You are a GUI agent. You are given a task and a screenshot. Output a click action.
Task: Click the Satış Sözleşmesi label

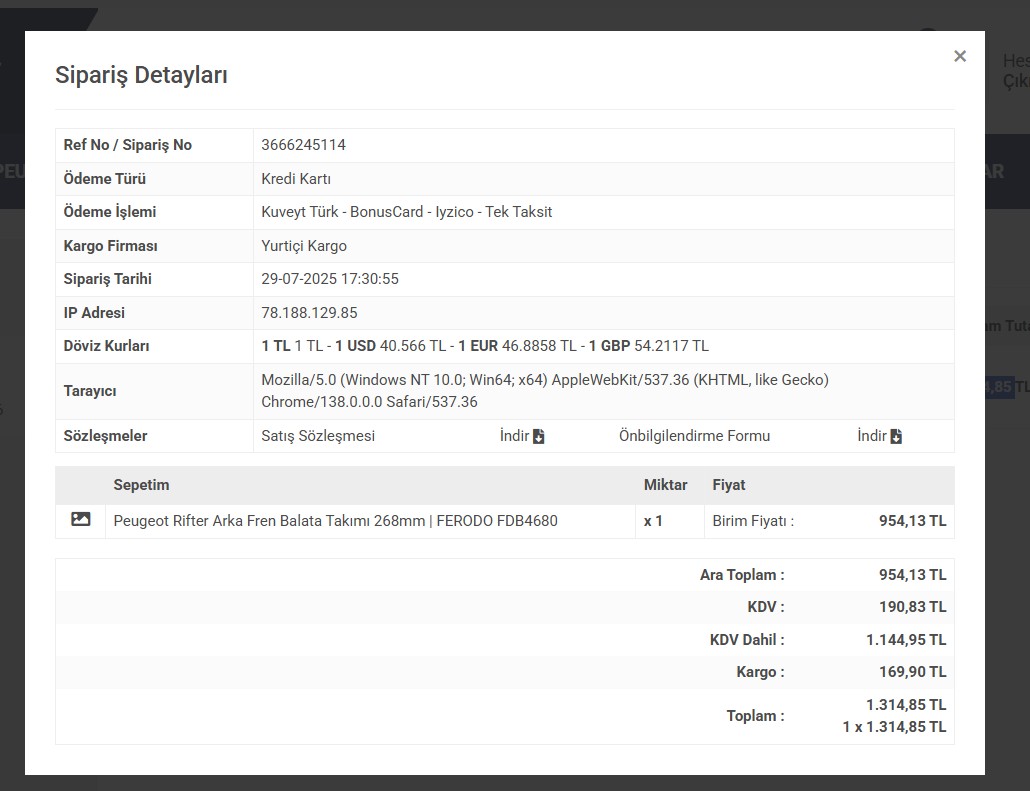(318, 436)
